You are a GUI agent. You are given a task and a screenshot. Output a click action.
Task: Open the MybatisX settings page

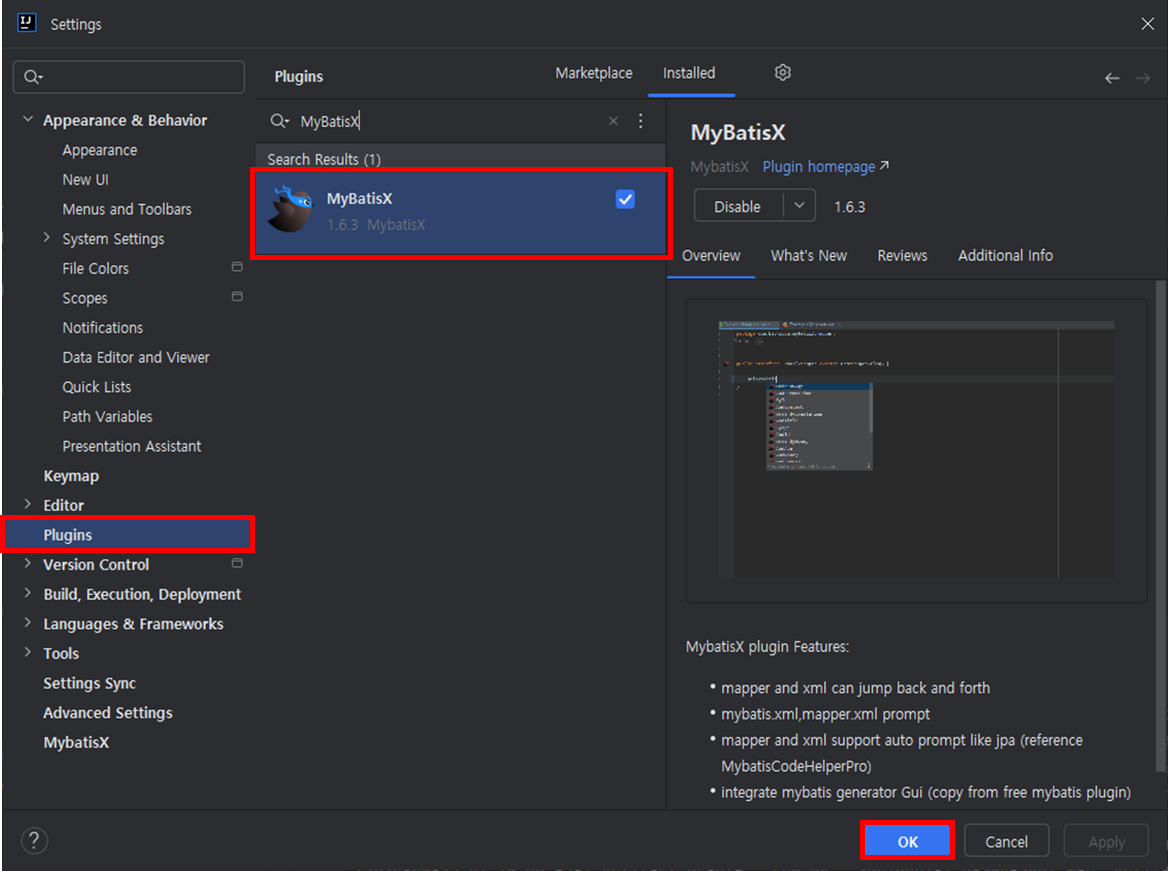tap(76, 743)
